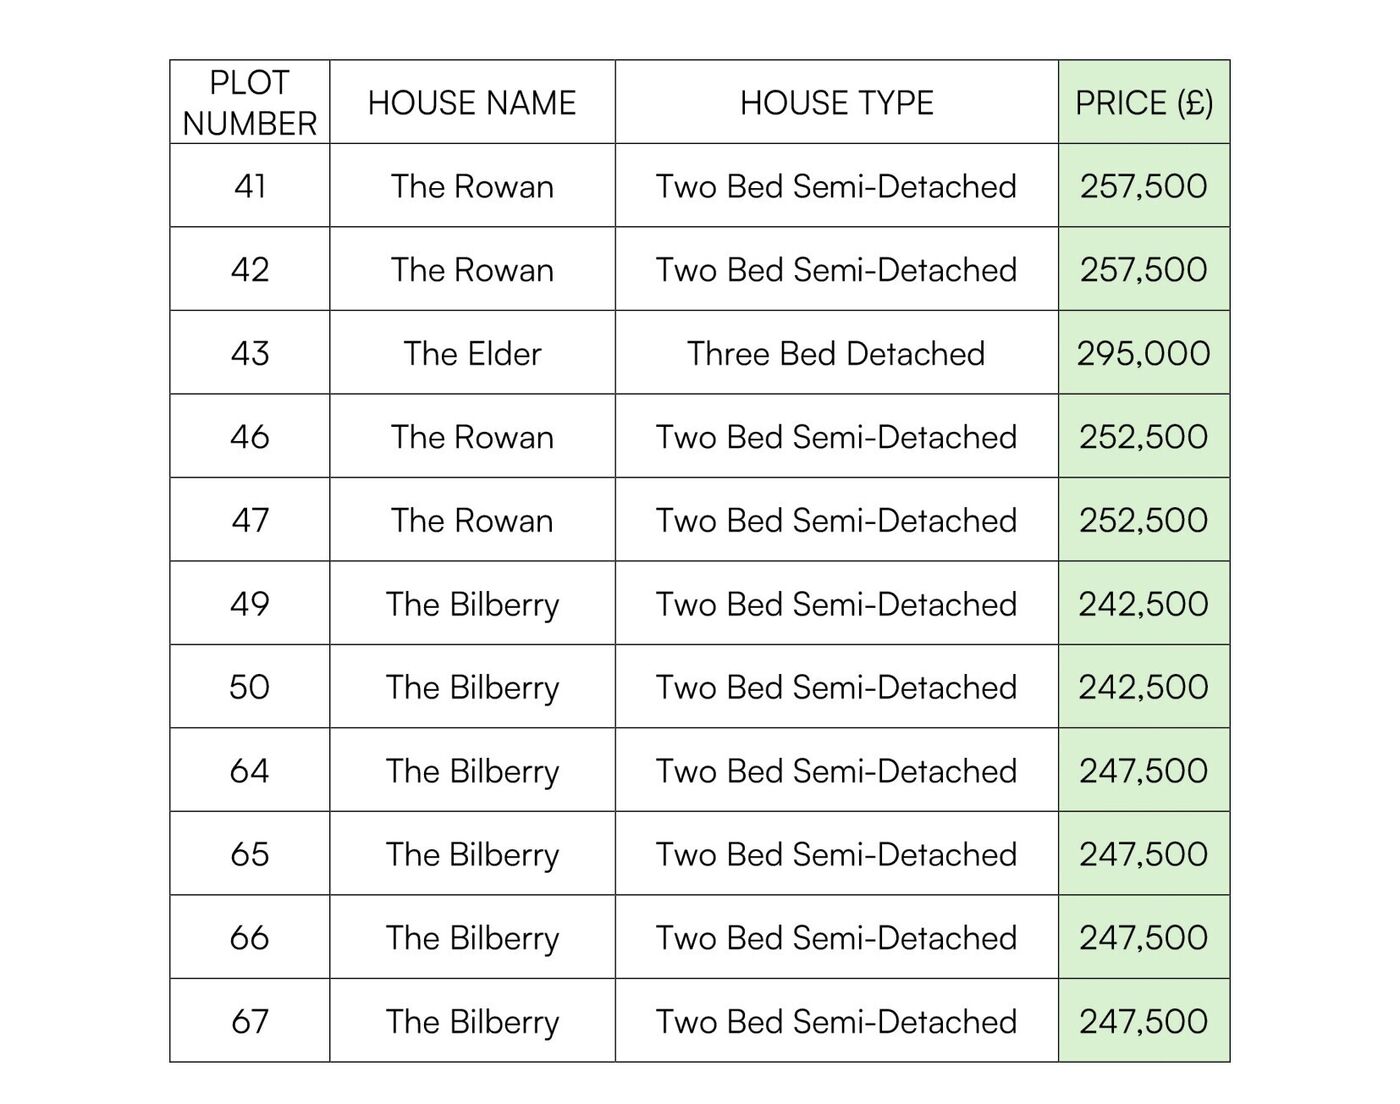Click plot number 49 cell
Image resolution: width=1400 pixels, height=1104 pixels.
click(249, 603)
